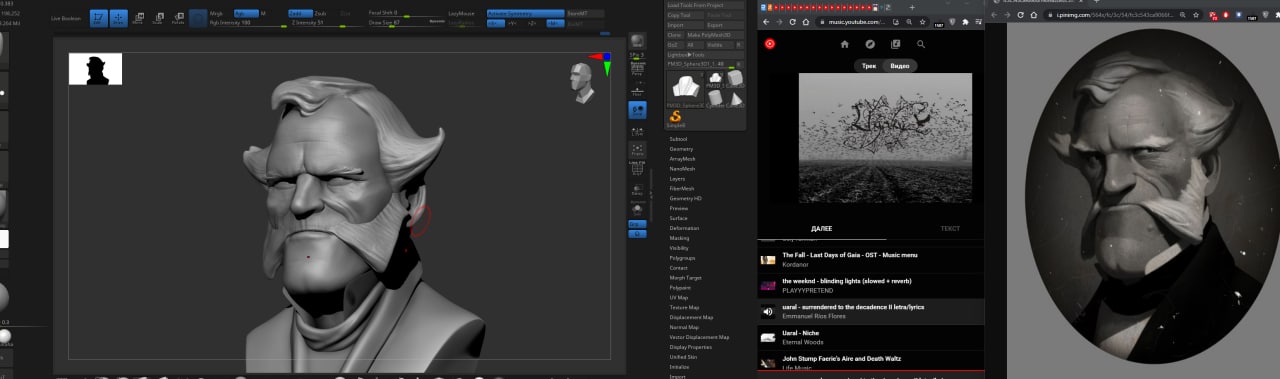Click the head-shaped camera view indicator in viewport

[581, 82]
